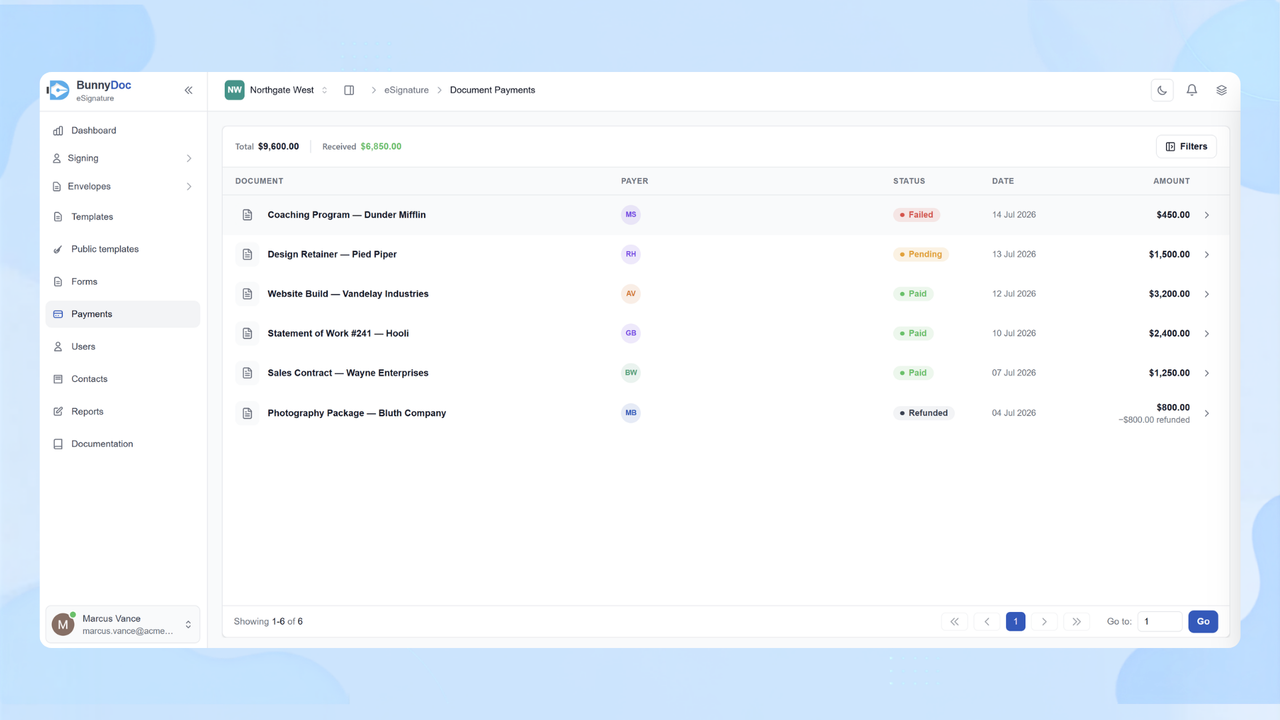The height and width of the screenshot is (720, 1280).
Task: Open Website Build — Vandelay Industries row arrow
Action: click(x=1207, y=294)
